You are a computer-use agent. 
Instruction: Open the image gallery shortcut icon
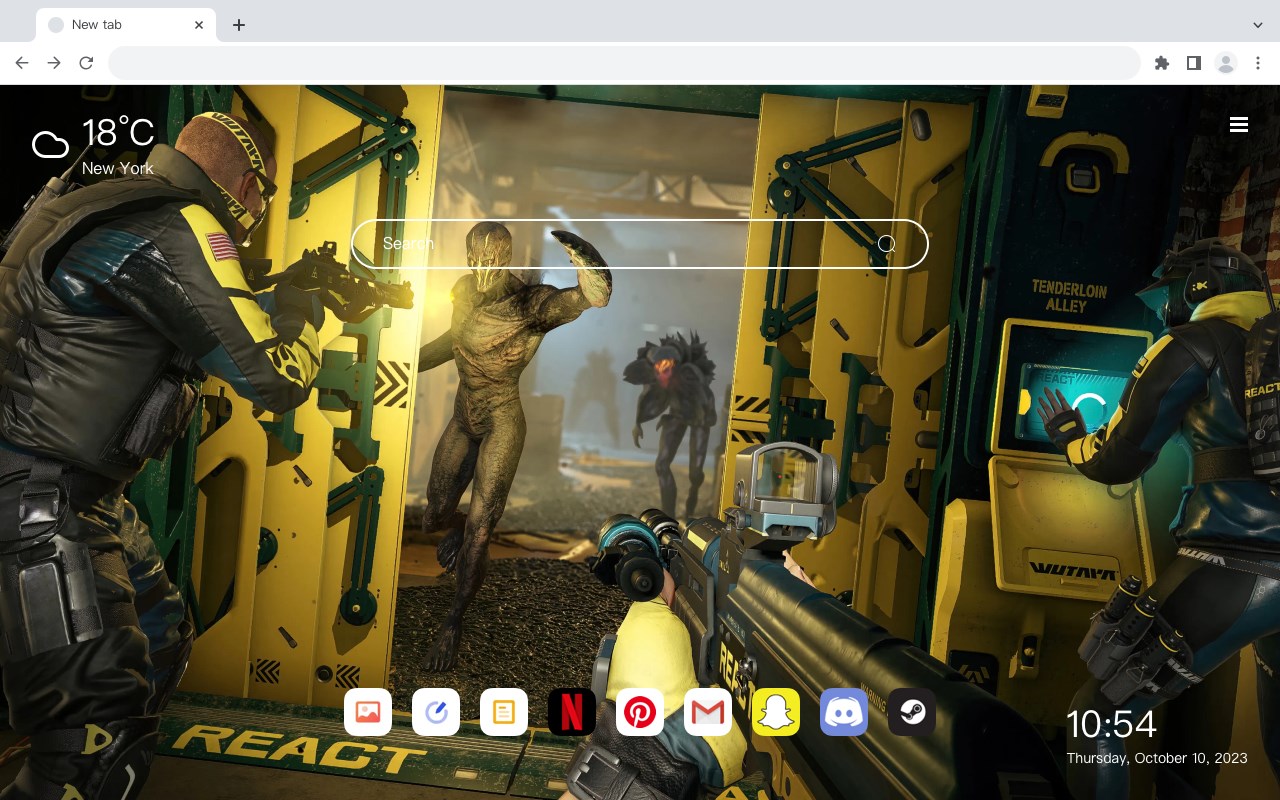368,712
